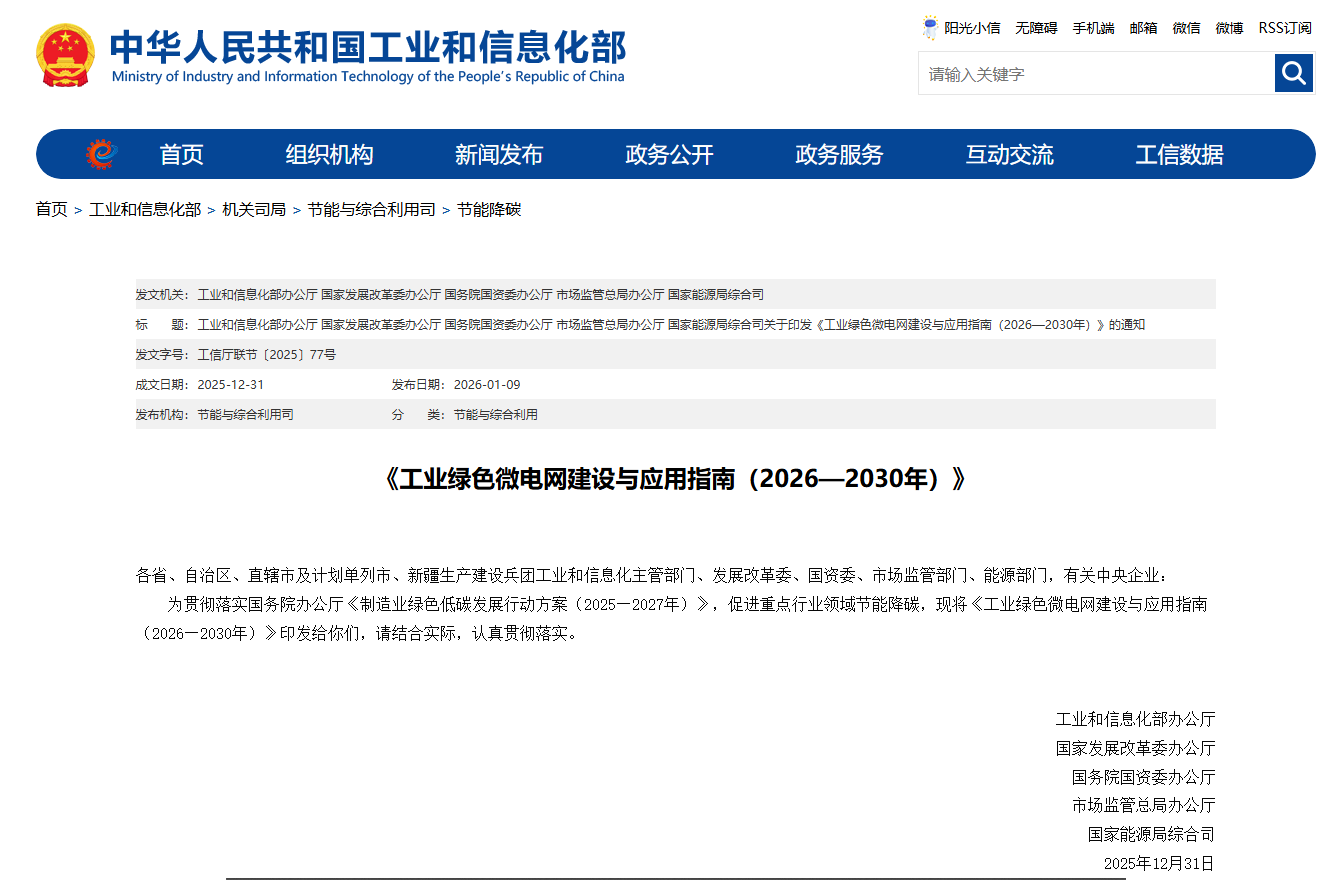The height and width of the screenshot is (880, 1324).
Task: Click signature line 国家能源局综合司
Action: (x=1151, y=834)
